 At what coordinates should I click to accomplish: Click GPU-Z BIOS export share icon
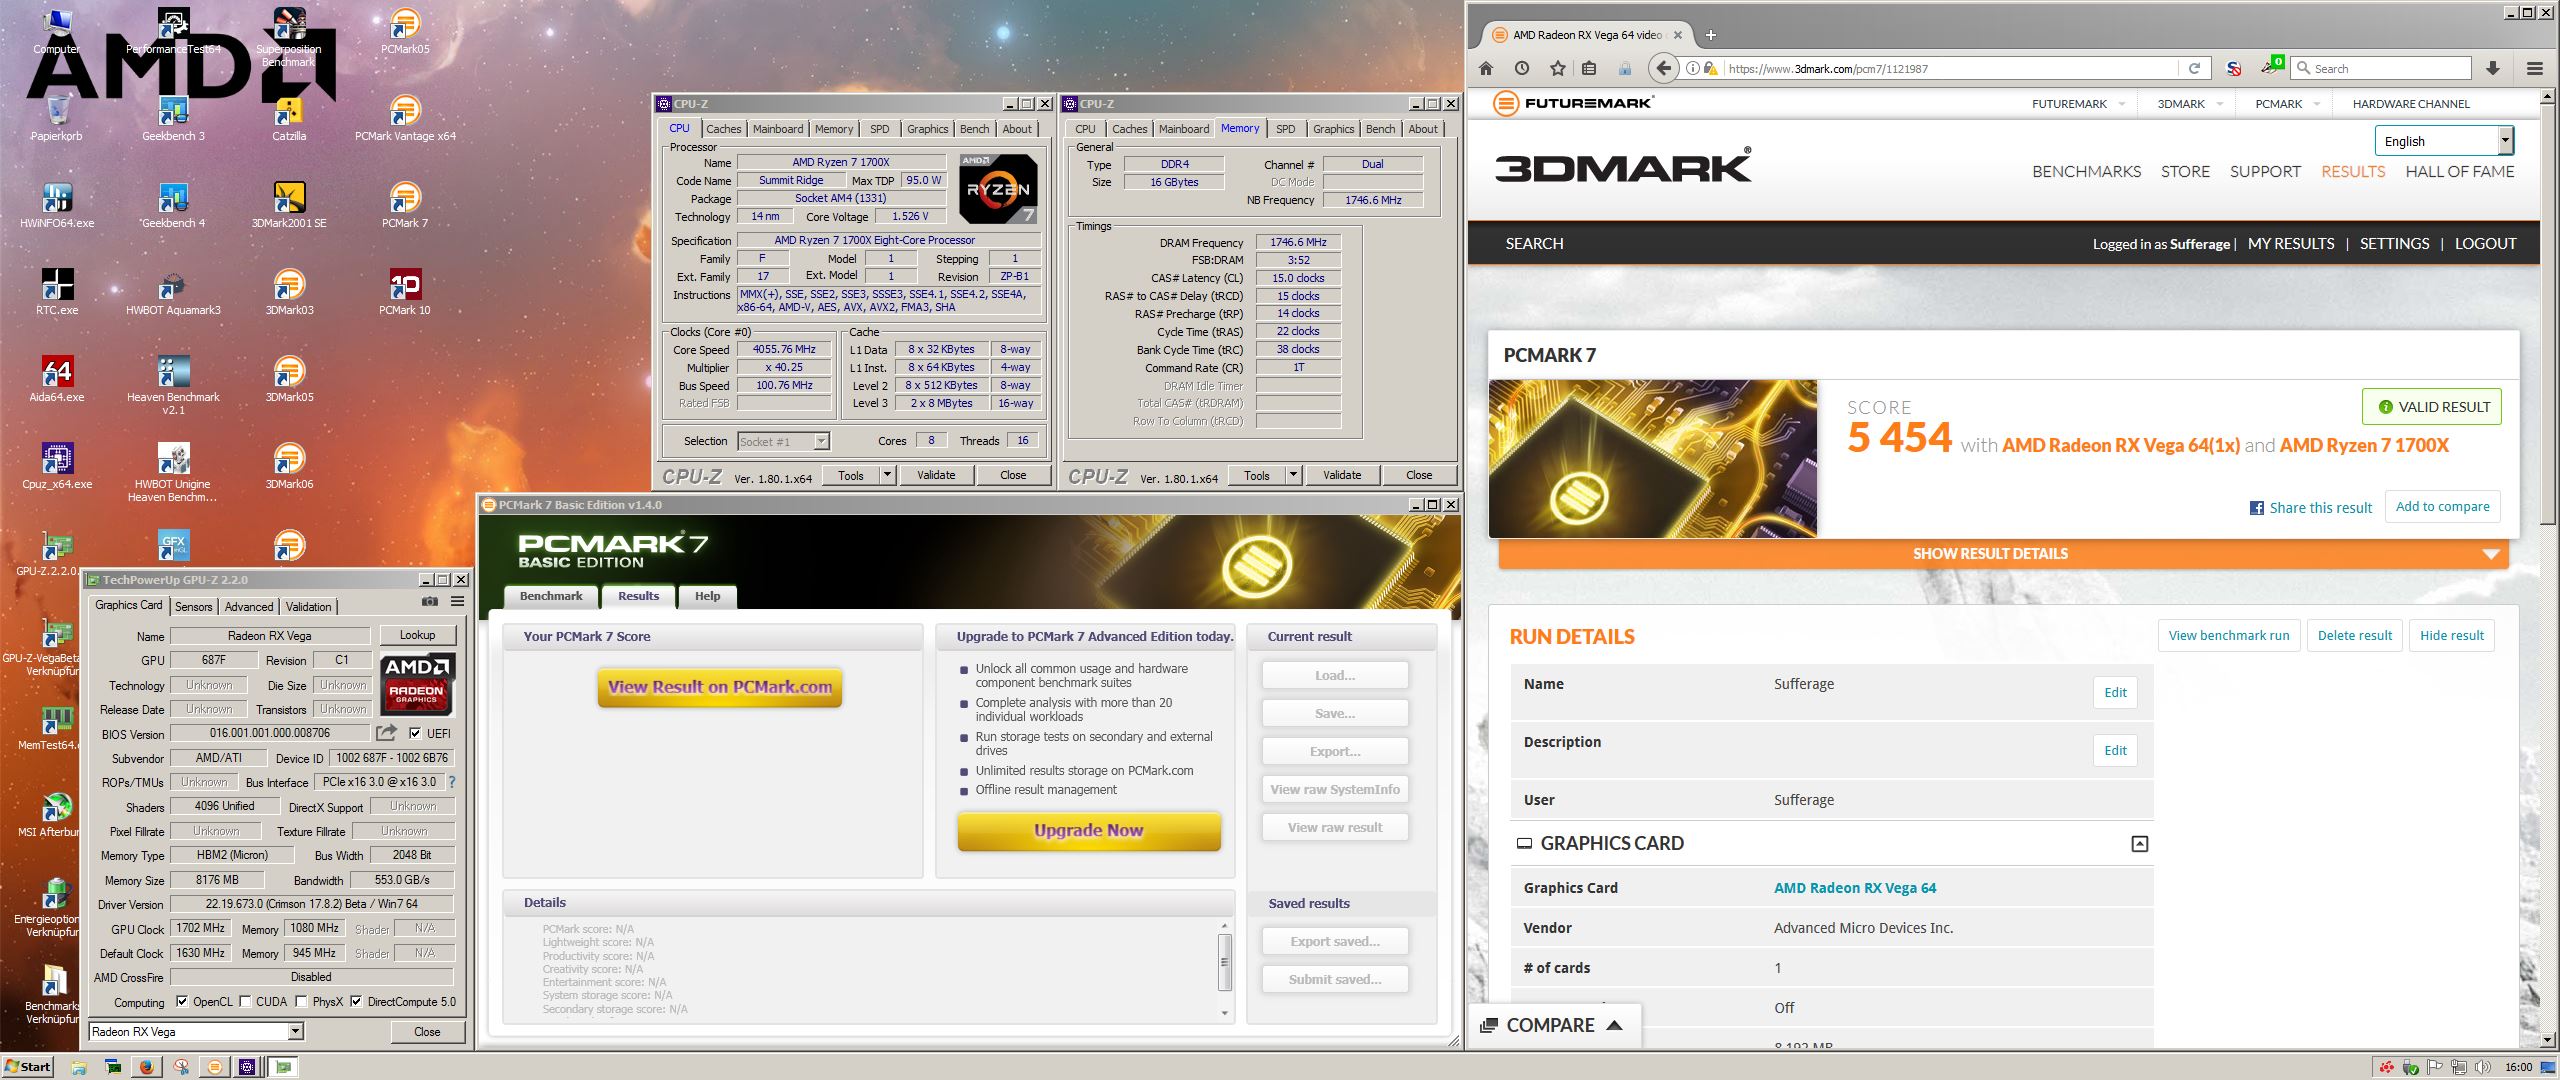387,733
